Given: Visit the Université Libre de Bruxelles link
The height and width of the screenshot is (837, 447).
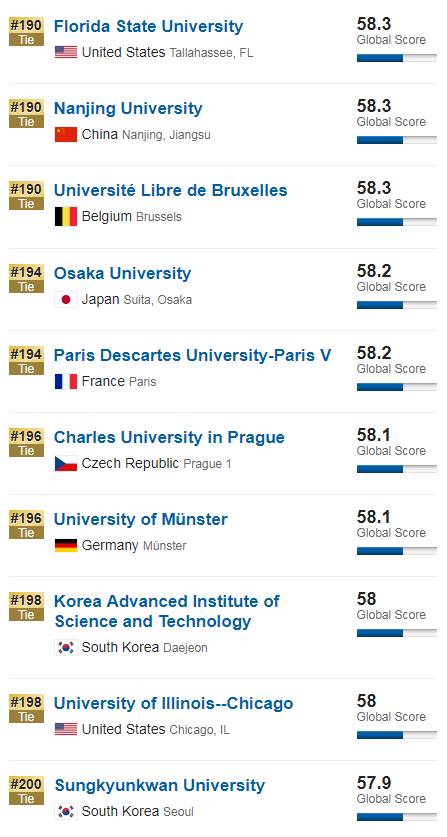Looking at the screenshot, I should tap(171, 191).
